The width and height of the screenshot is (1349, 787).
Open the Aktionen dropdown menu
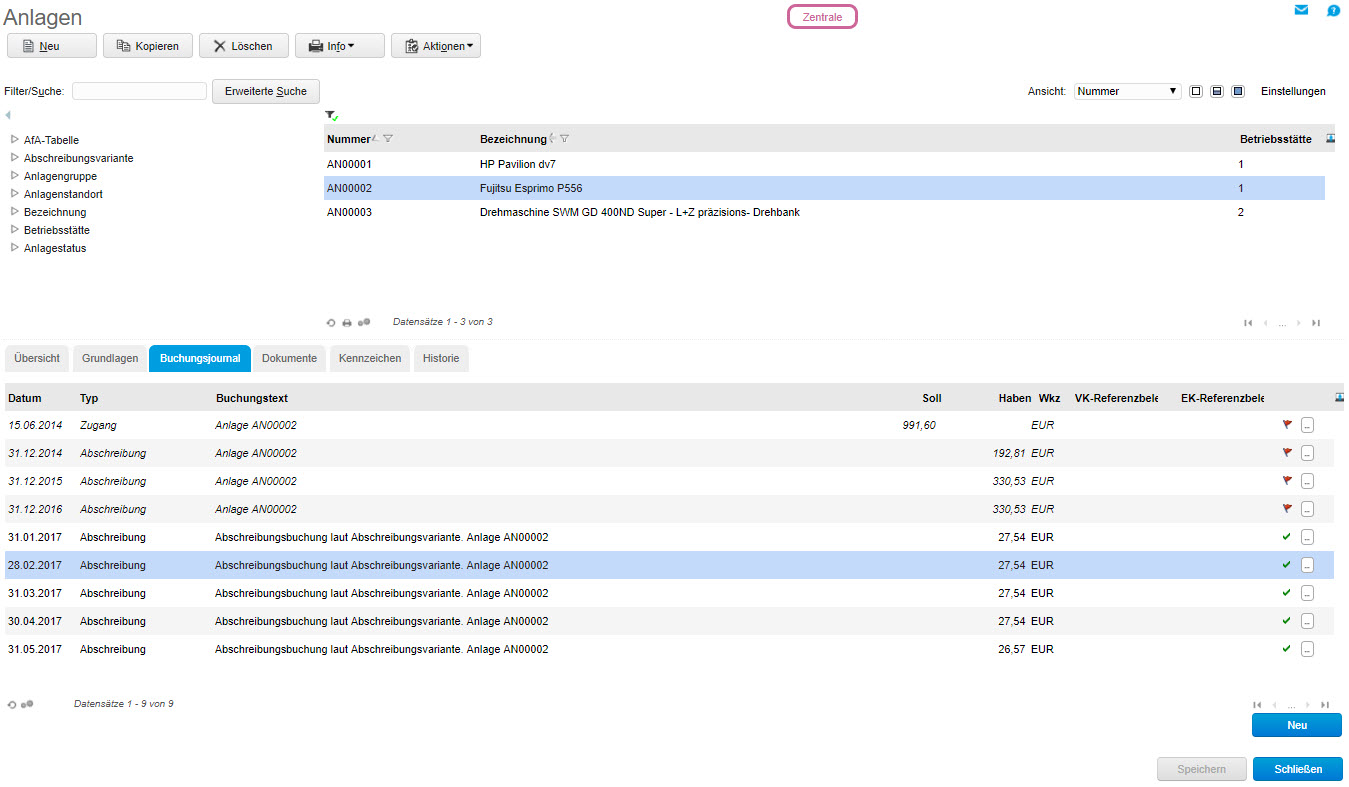pyautogui.click(x=435, y=46)
